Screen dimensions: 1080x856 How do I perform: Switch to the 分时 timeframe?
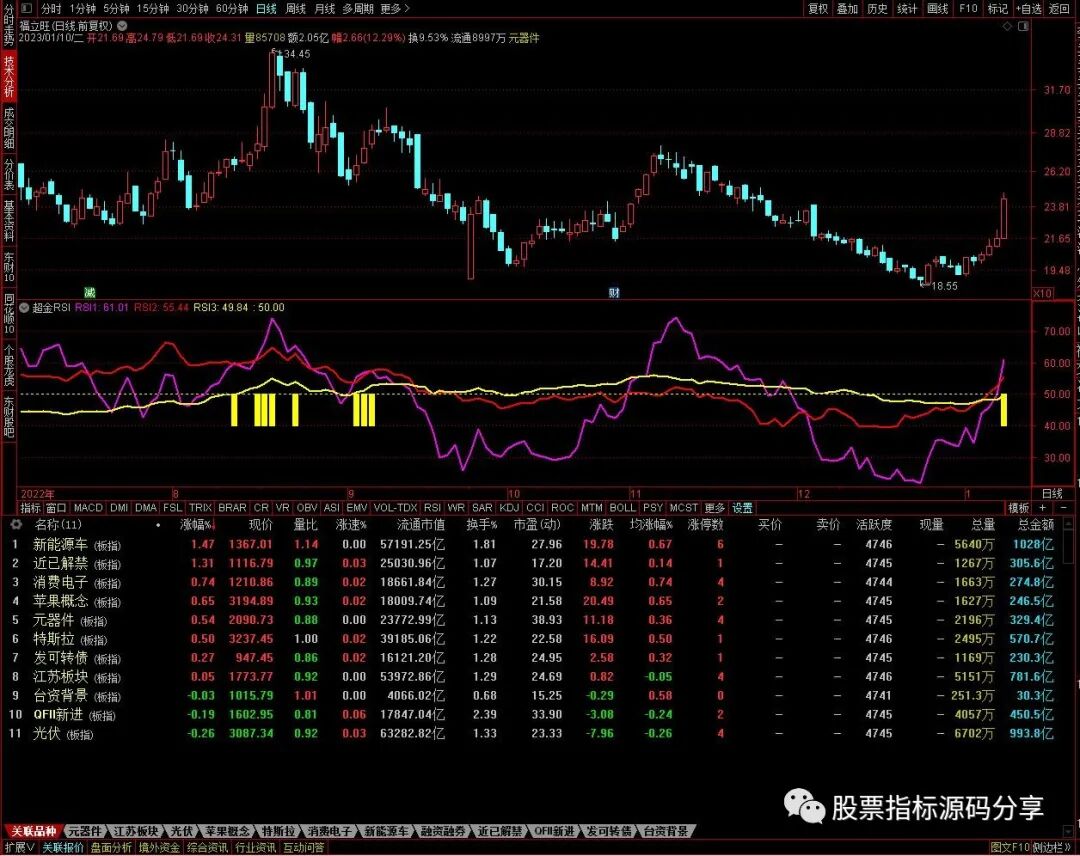(51, 9)
